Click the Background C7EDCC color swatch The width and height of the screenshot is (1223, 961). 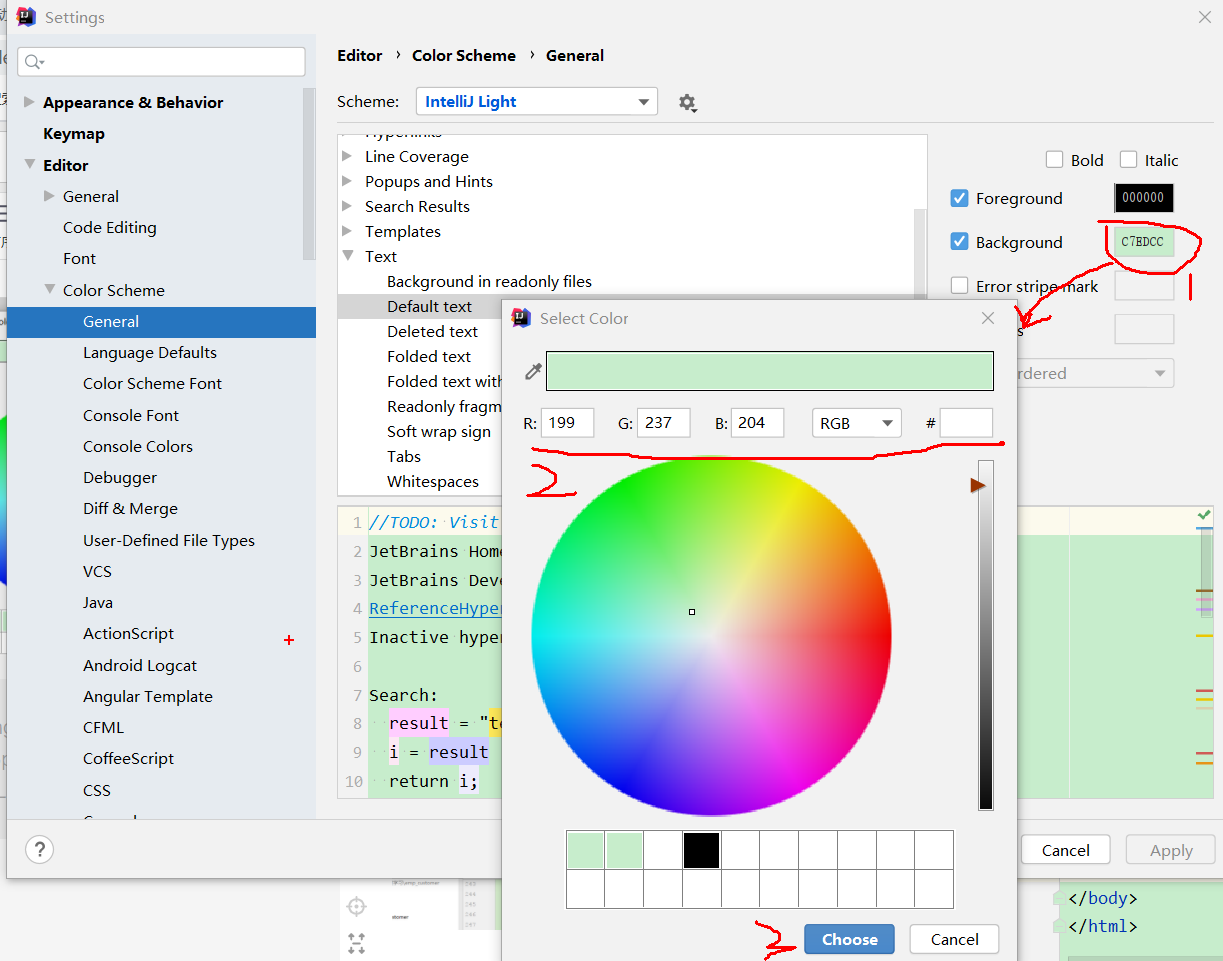click(1143, 242)
